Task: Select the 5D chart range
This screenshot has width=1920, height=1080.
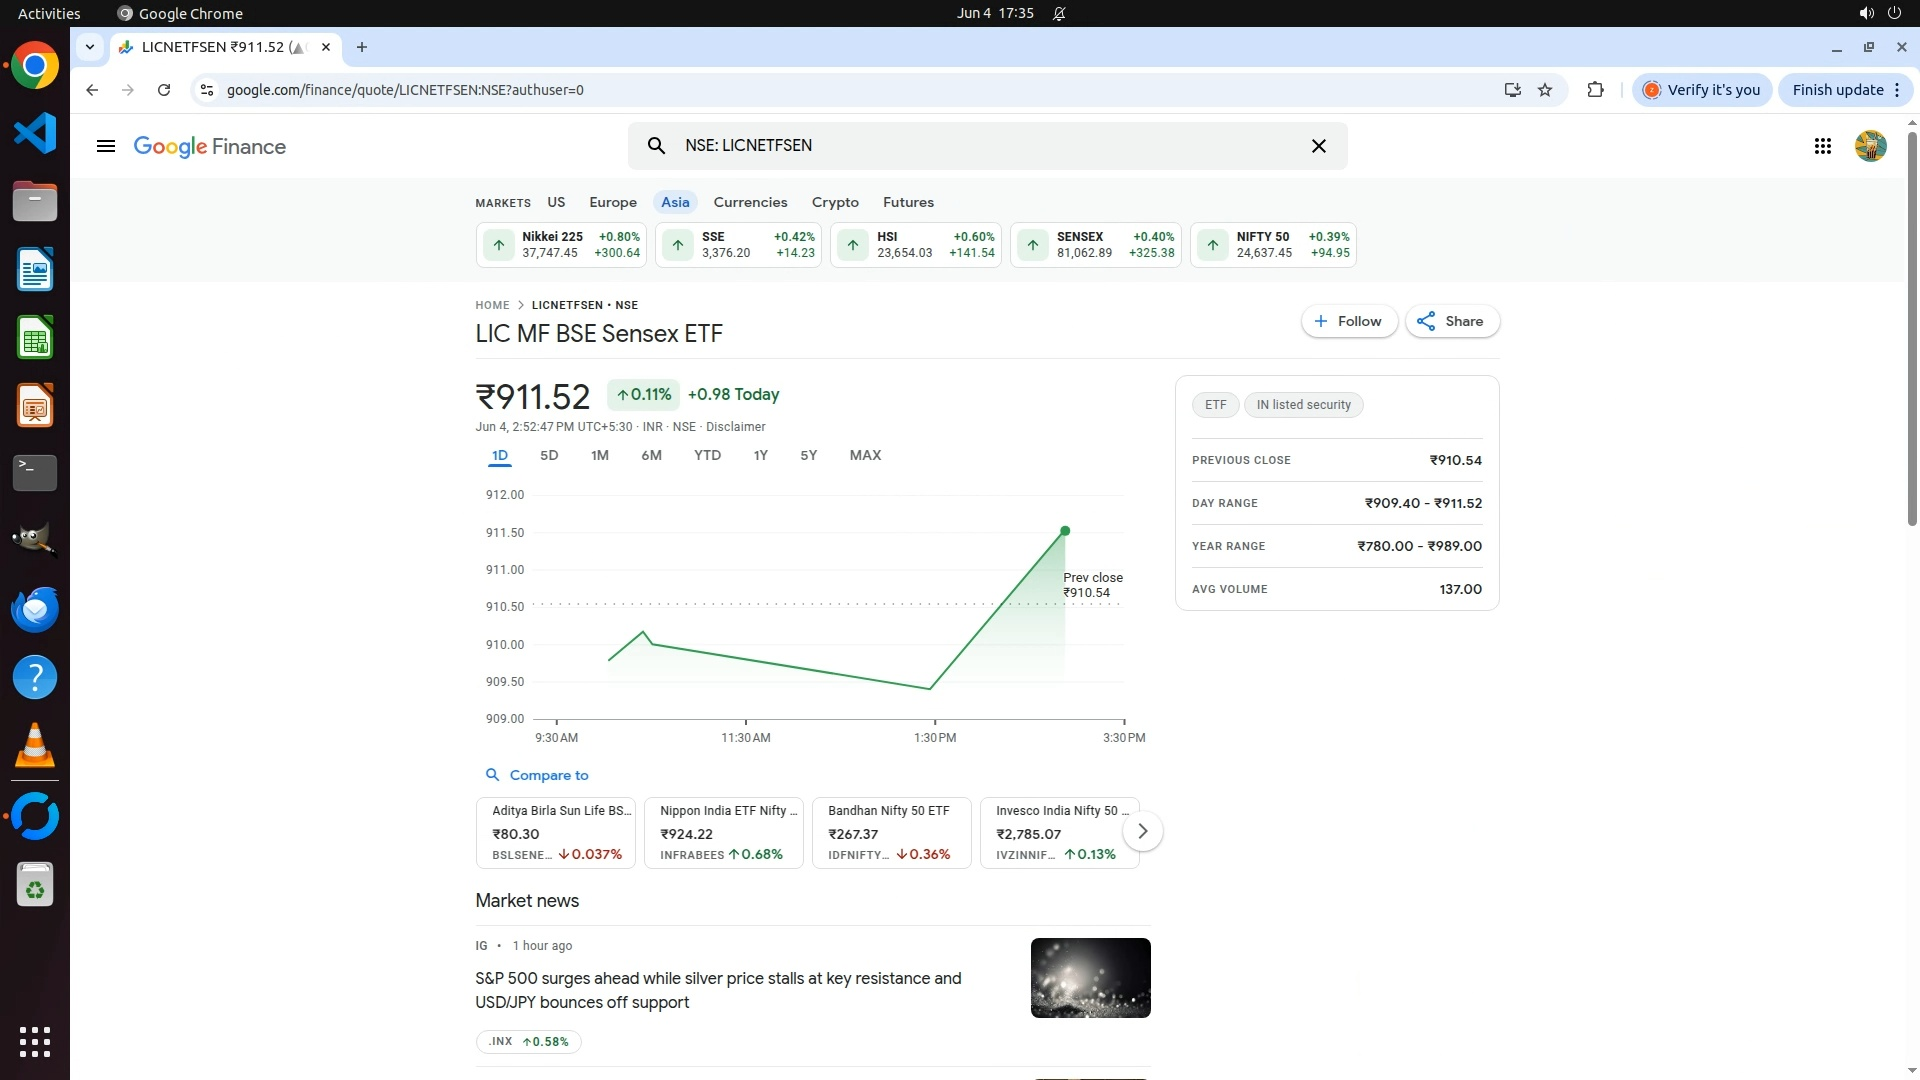Action: click(x=549, y=455)
